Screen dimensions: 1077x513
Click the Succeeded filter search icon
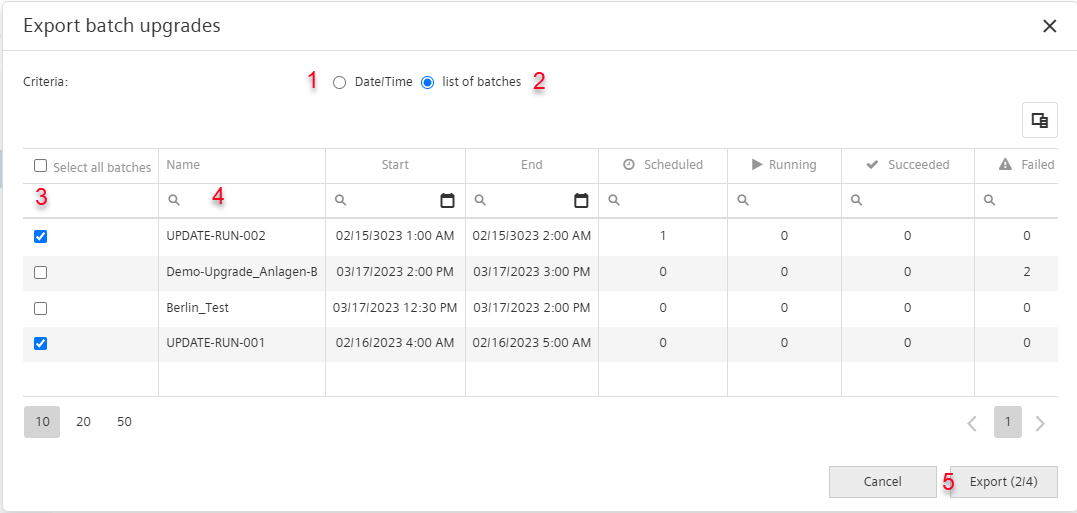(x=857, y=200)
